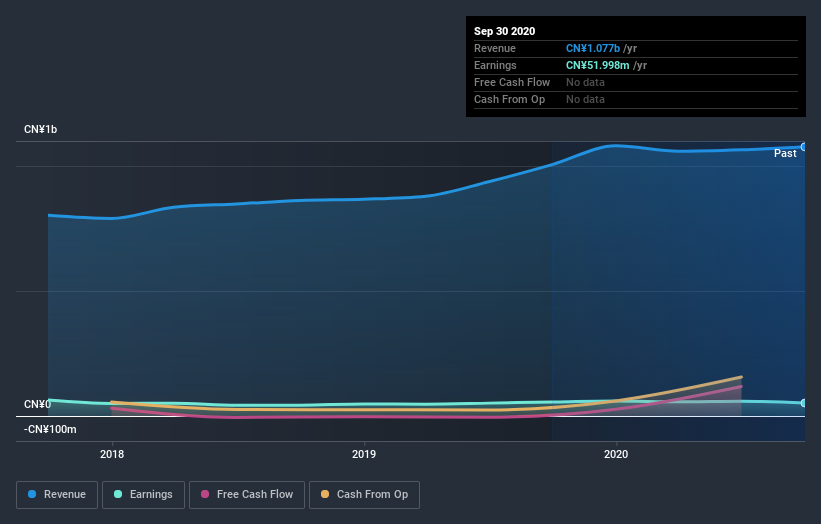Toggle the Earnings legend button
The width and height of the screenshot is (821, 524).
(143, 495)
